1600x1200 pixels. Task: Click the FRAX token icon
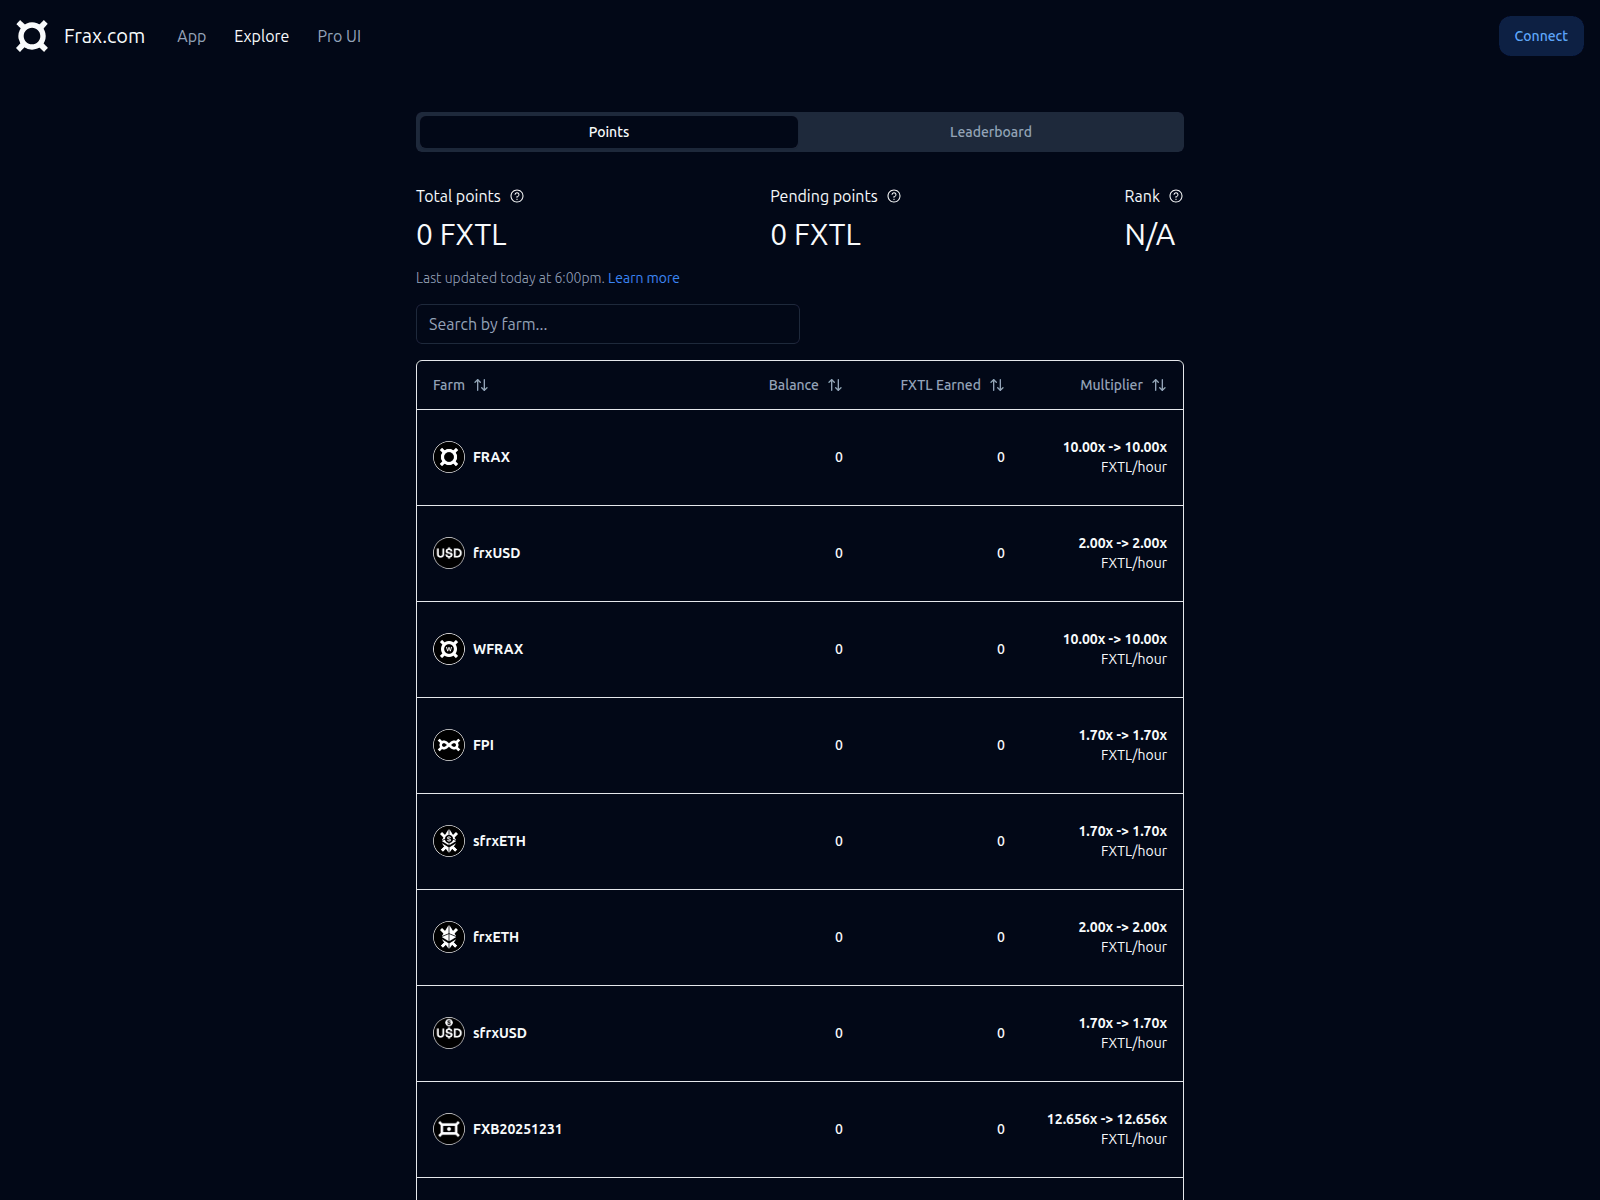(449, 457)
